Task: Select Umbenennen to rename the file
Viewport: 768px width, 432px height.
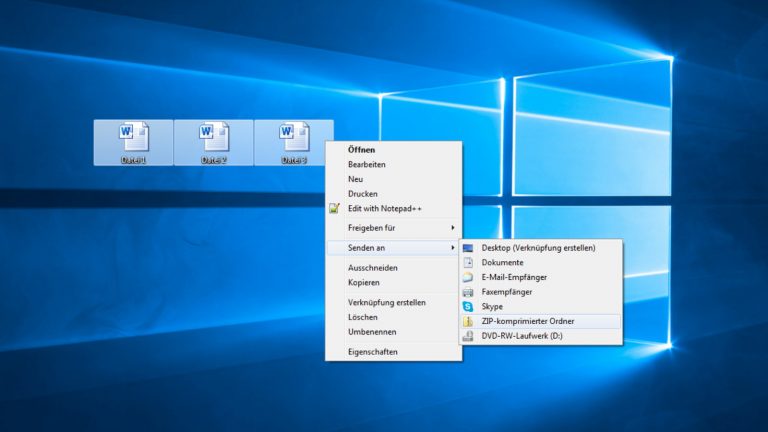Action: [372, 331]
